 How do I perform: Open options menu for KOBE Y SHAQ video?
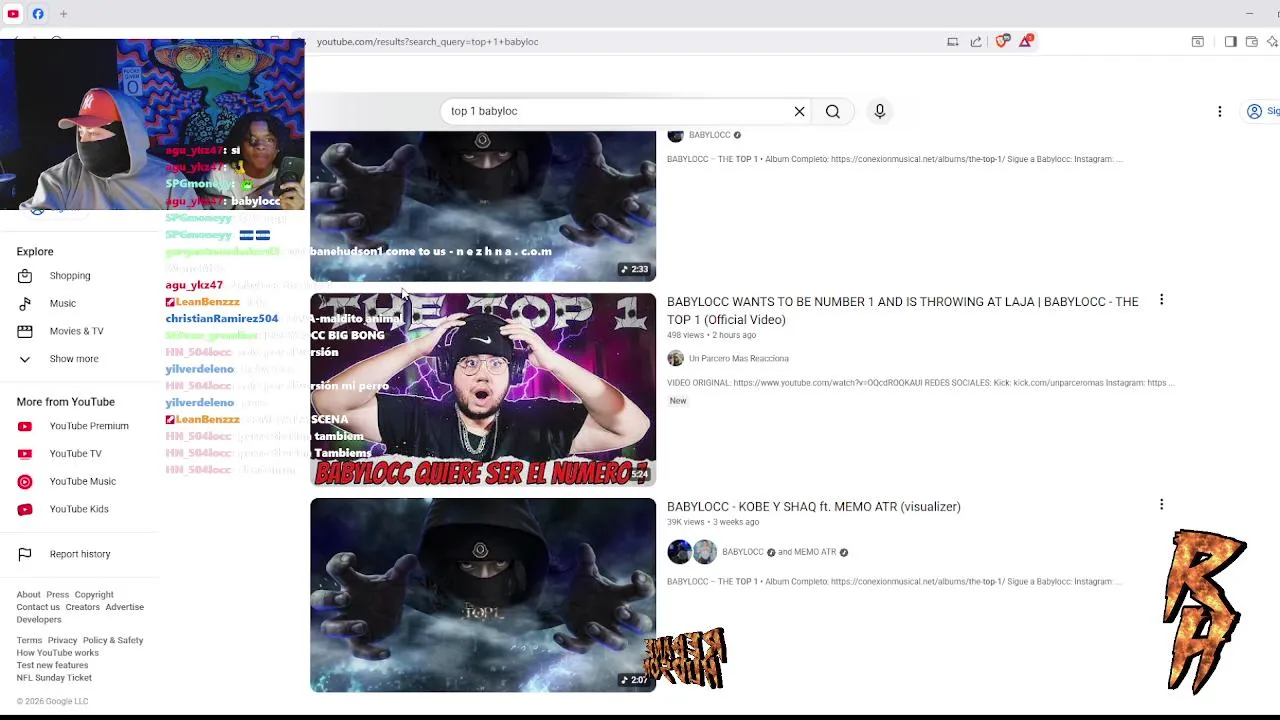click(x=1161, y=505)
